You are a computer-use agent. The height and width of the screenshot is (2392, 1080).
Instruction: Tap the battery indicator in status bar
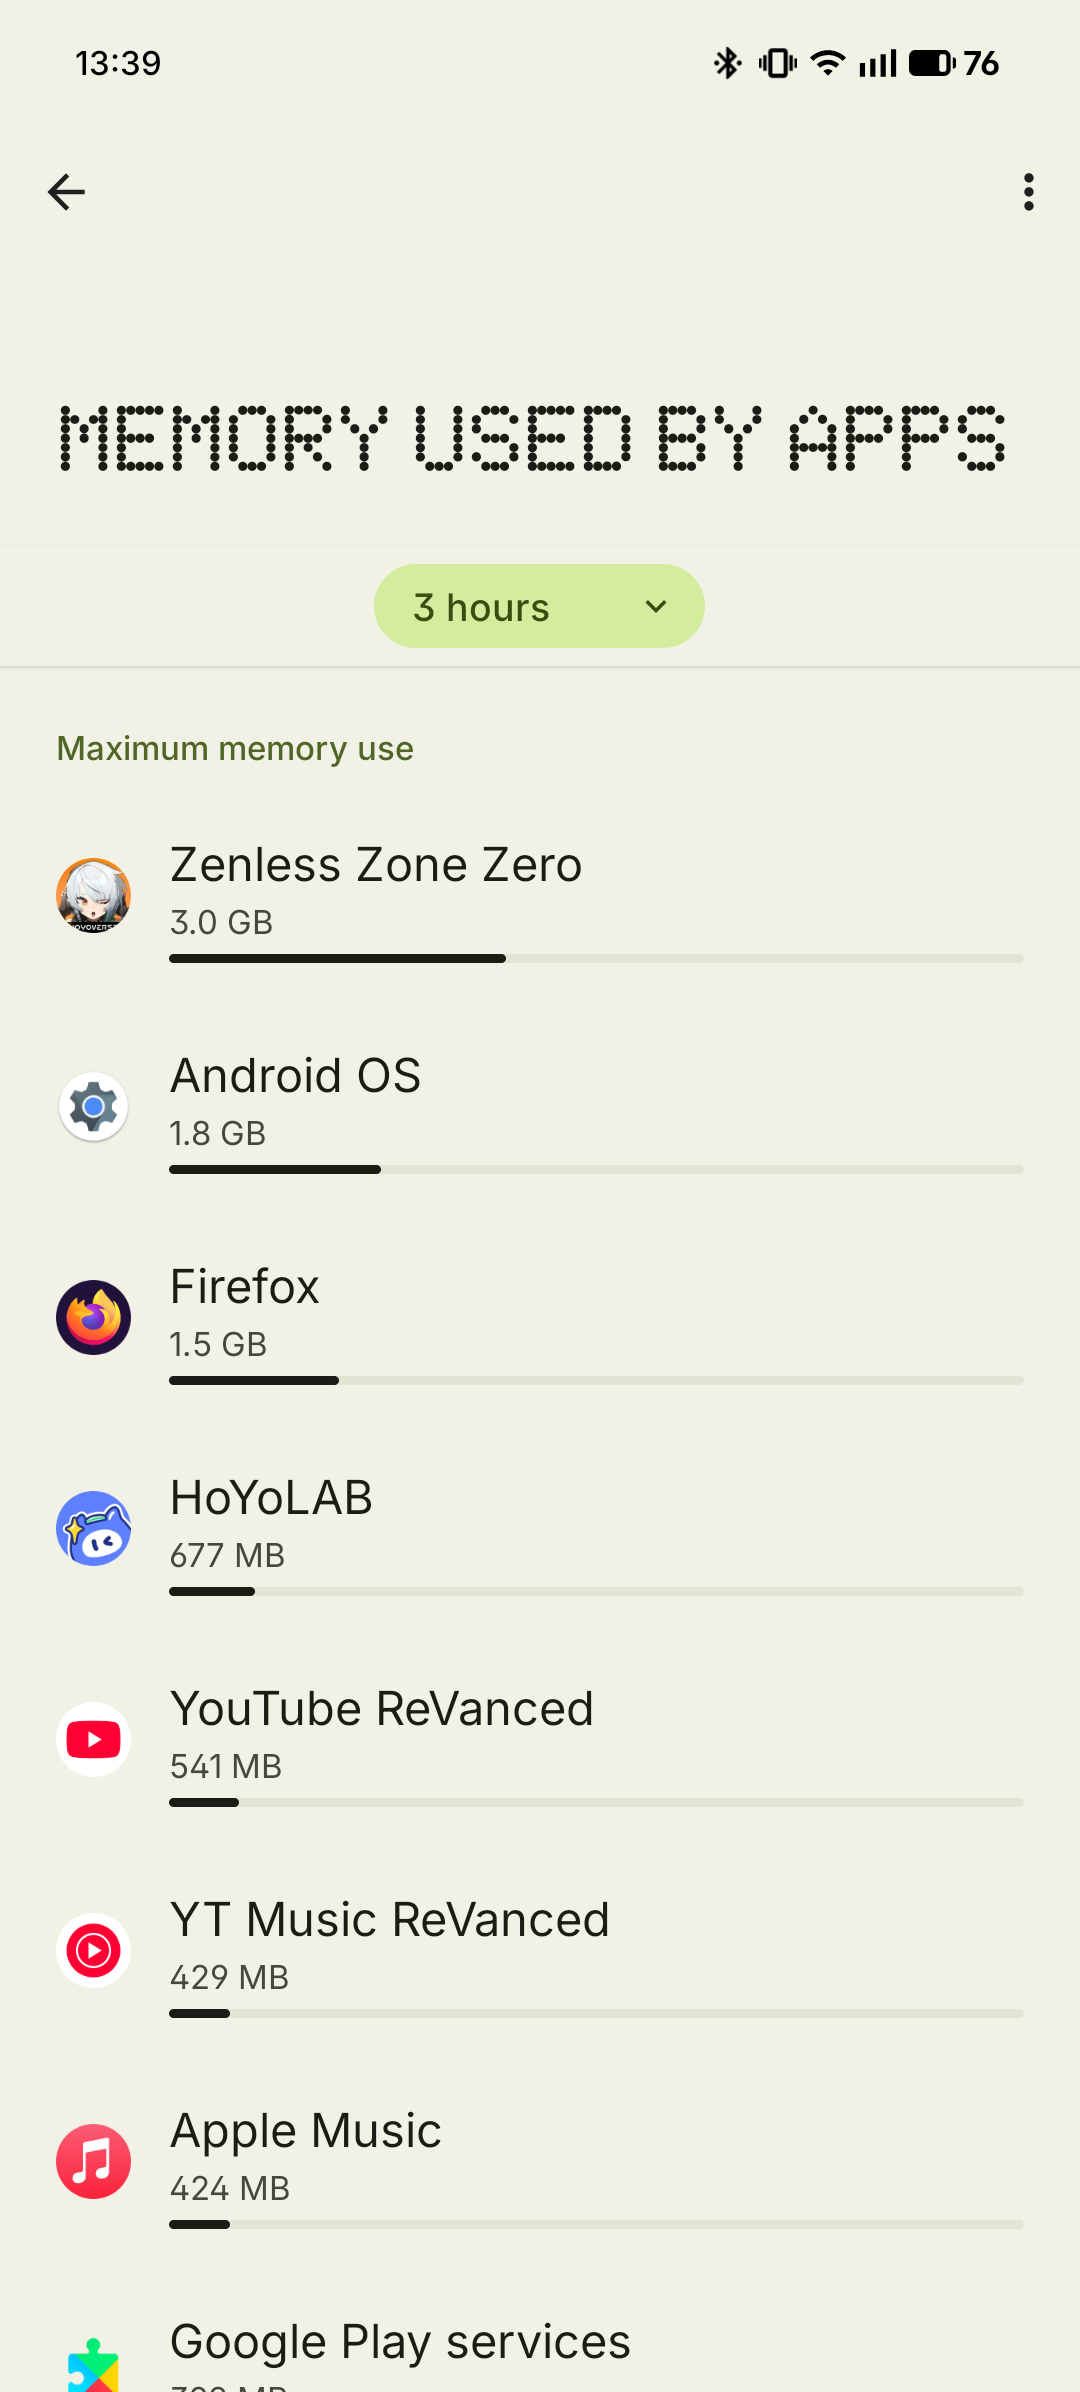coord(931,63)
